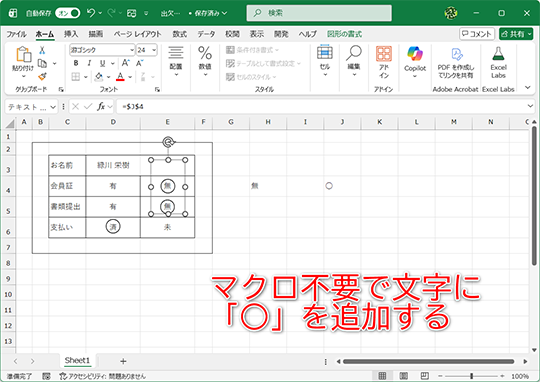Image resolution: width=540 pixels, height=382 pixels.
Task: Switch to the Page Layout (ページ レイアウト) tab
Action: coord(137,34)
